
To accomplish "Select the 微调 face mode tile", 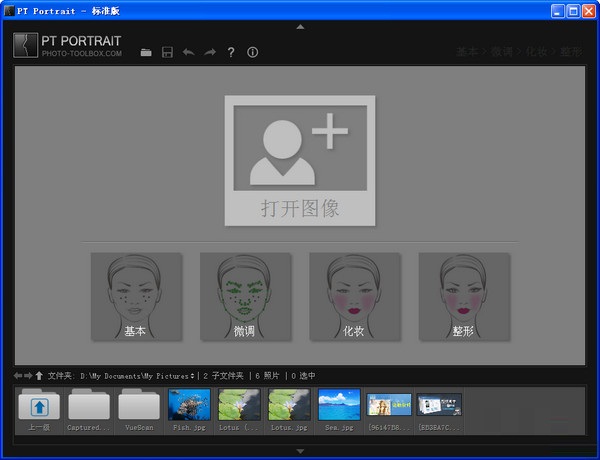I will point(245,296).
